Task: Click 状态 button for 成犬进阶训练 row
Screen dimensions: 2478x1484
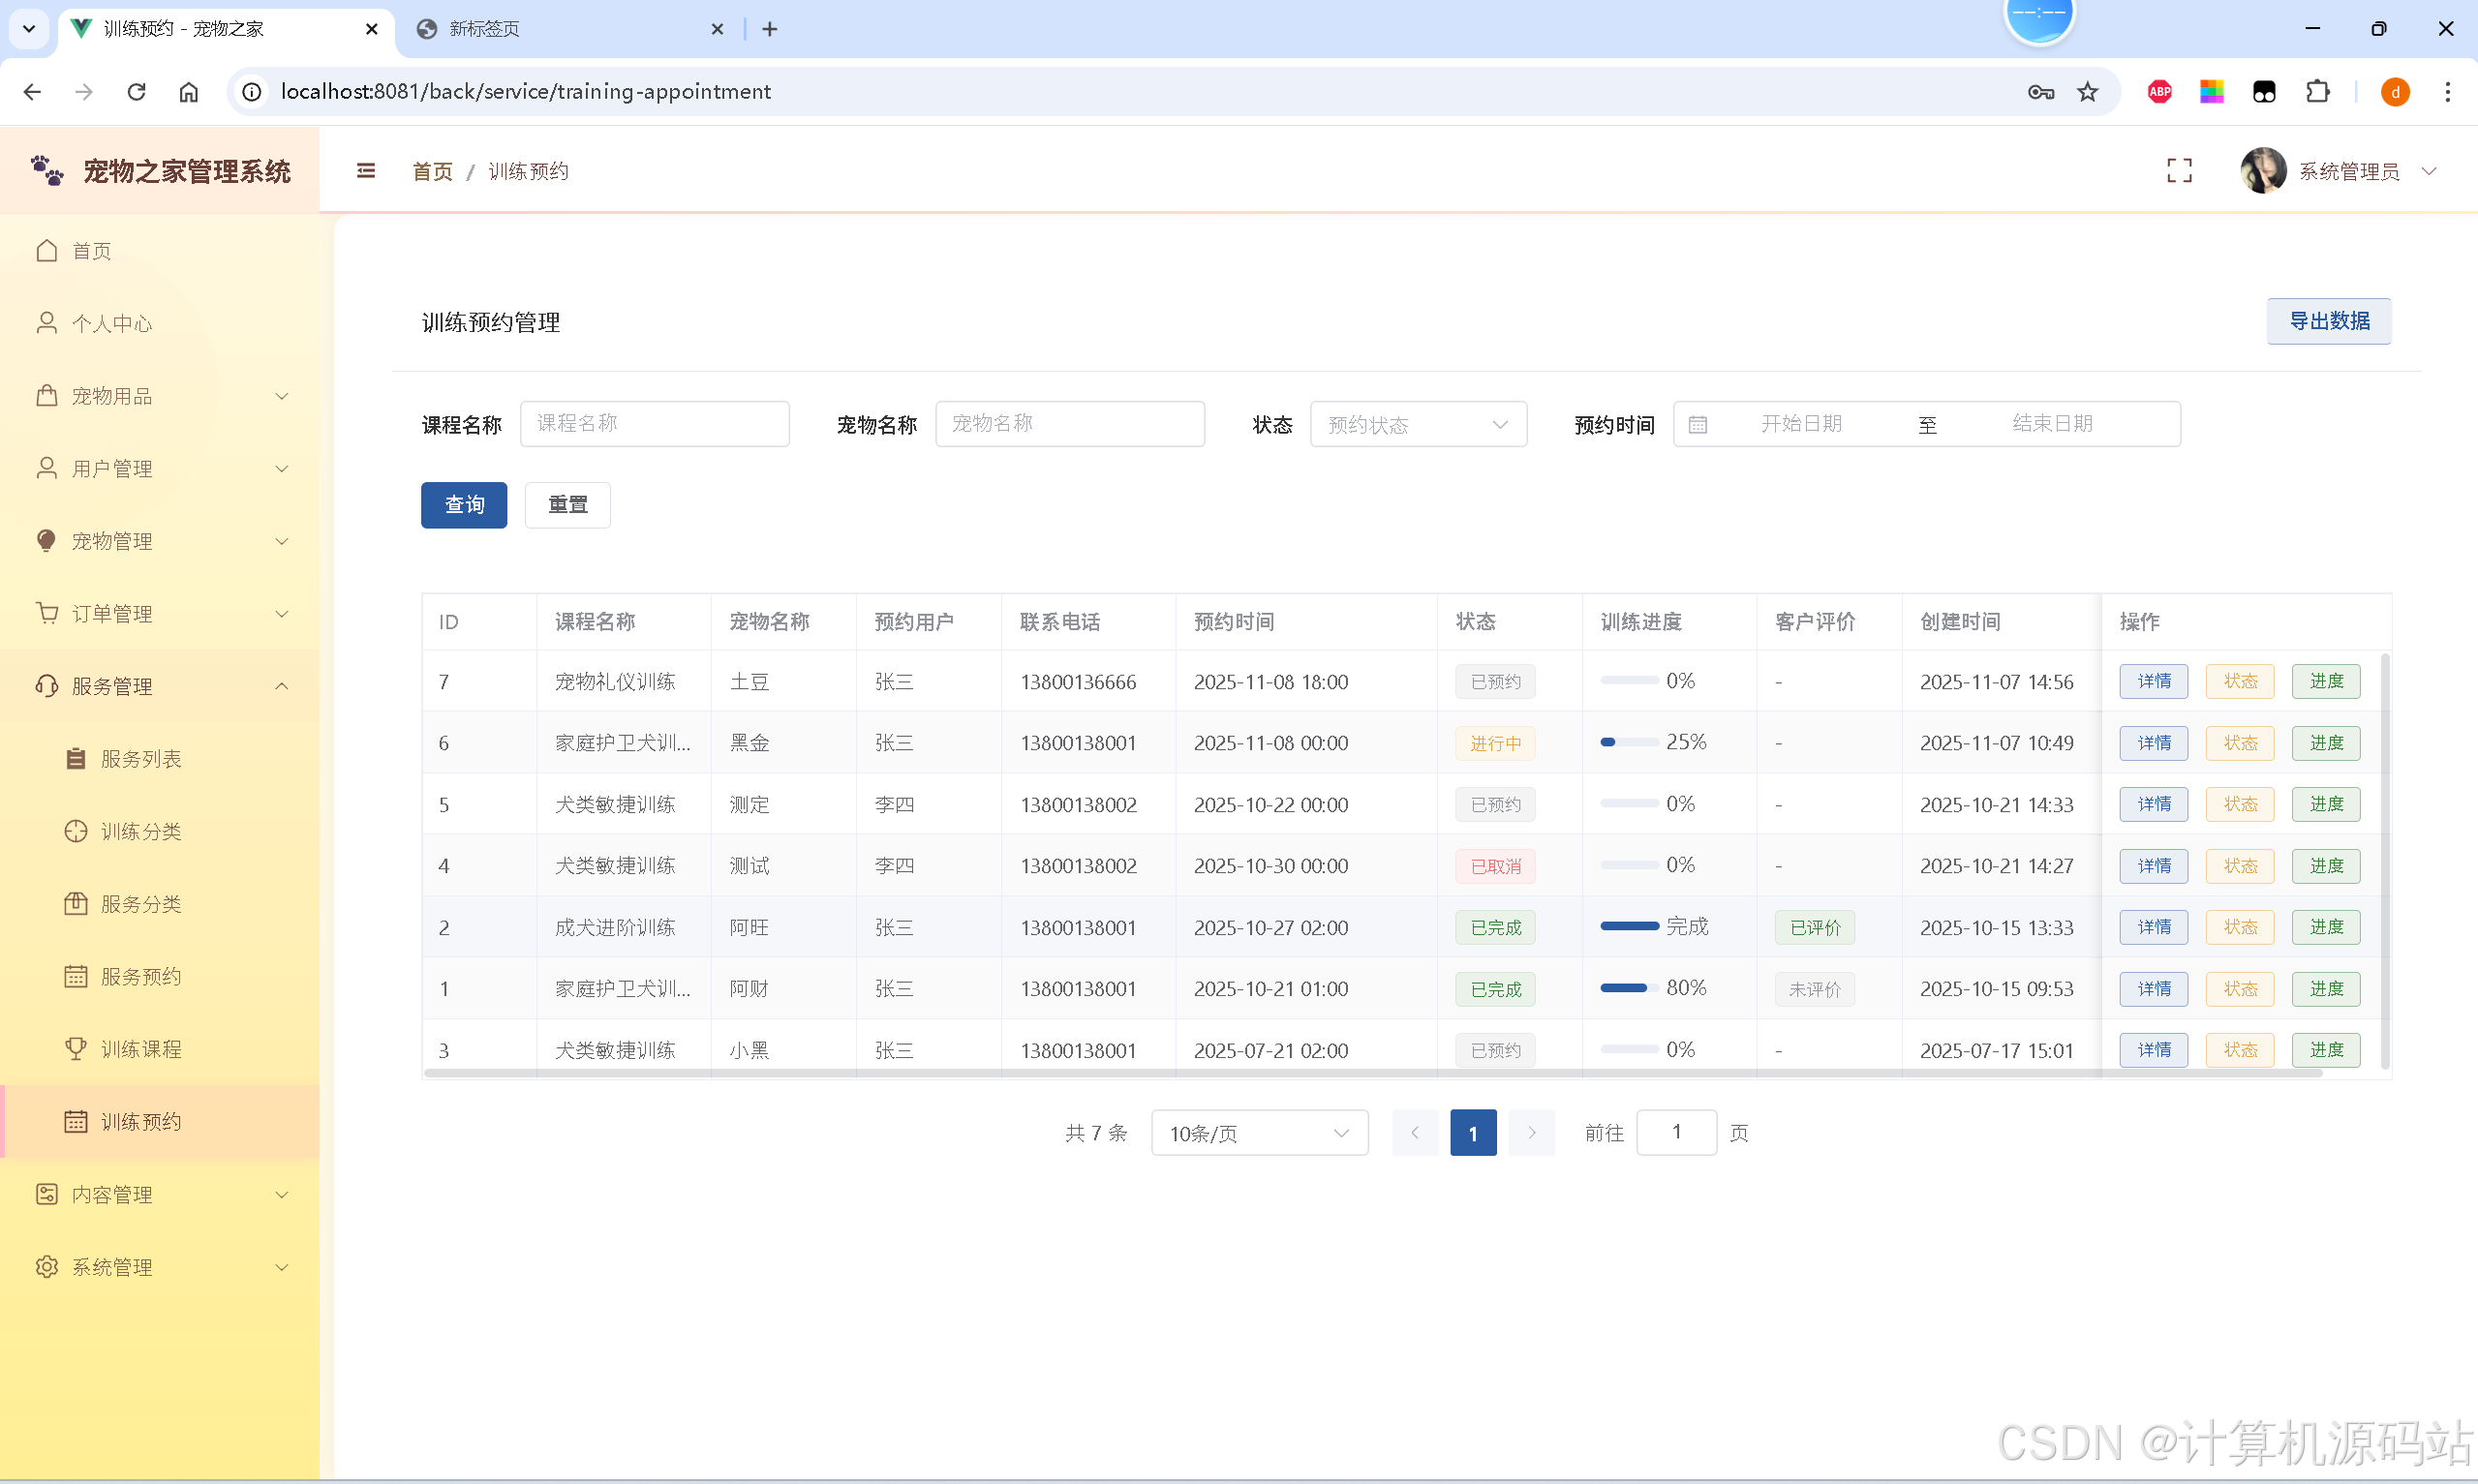Action: point(2240,927)
